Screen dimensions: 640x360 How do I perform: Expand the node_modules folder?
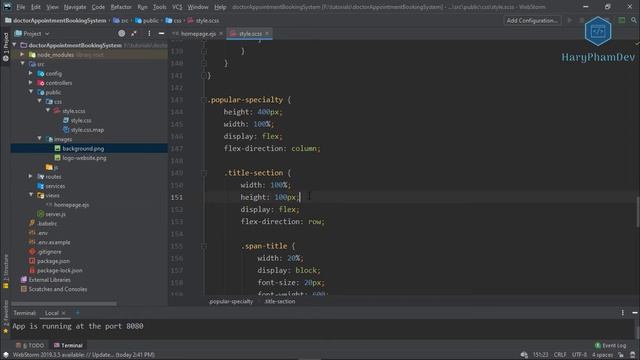(x=22, y=55)
